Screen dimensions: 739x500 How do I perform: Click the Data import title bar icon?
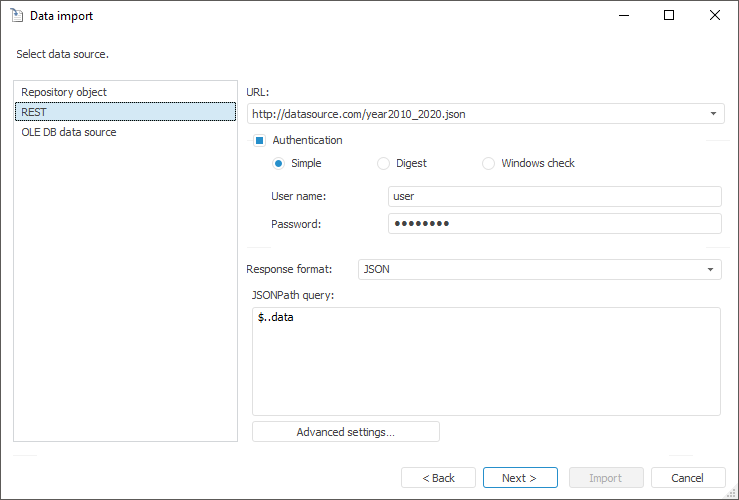pos(16,16)
